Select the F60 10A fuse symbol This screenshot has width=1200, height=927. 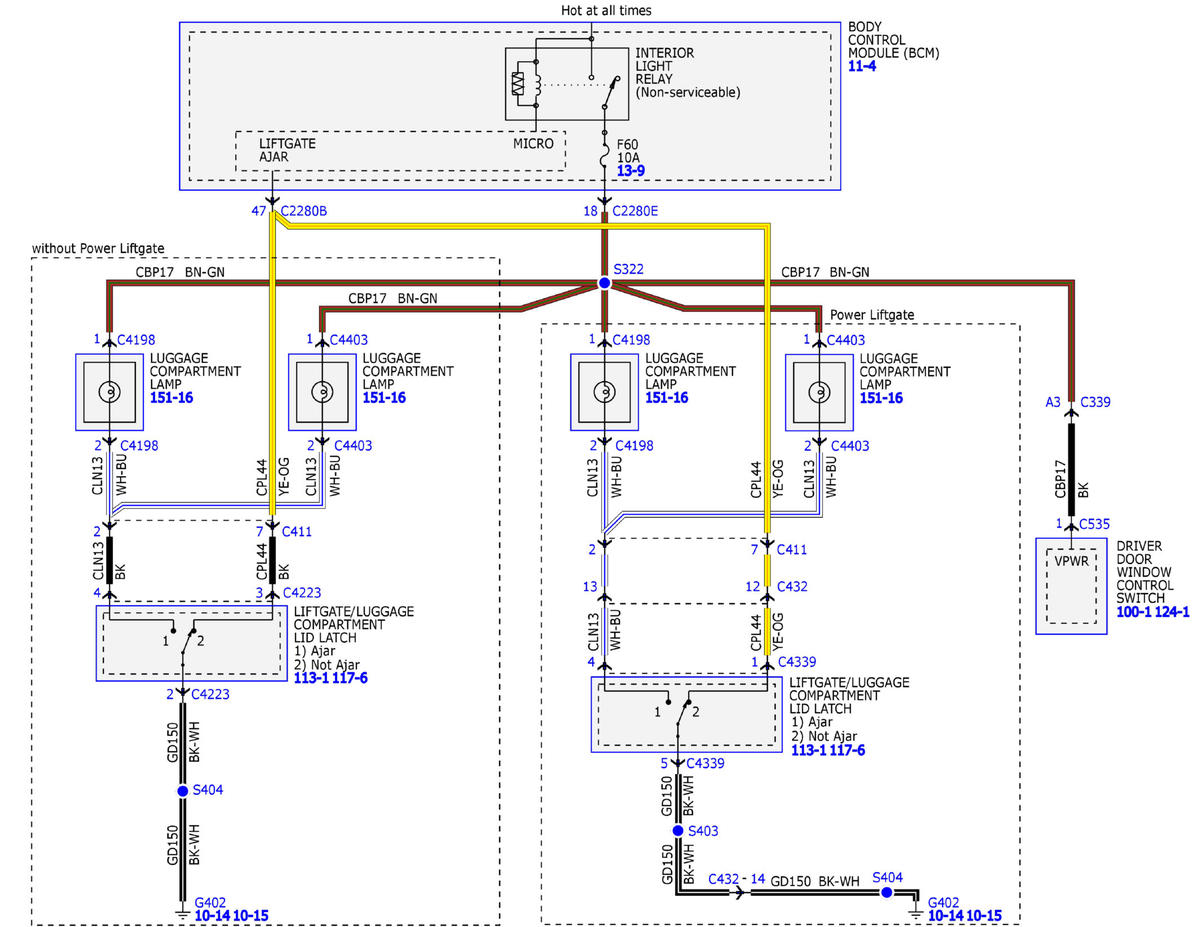604,157
